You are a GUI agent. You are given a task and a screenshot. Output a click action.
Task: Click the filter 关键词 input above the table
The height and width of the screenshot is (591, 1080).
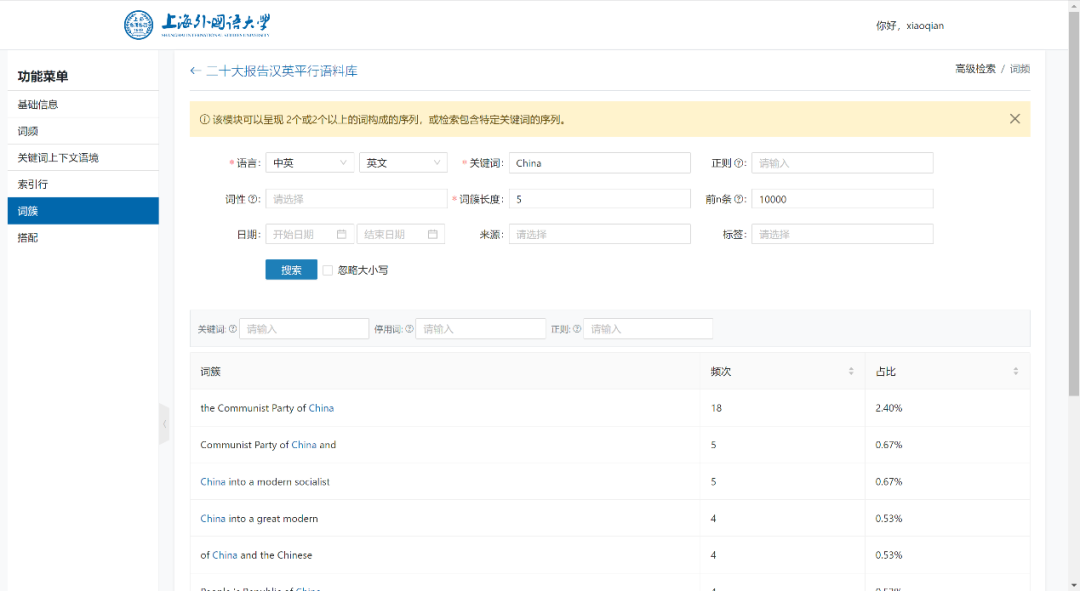point(304,329)
